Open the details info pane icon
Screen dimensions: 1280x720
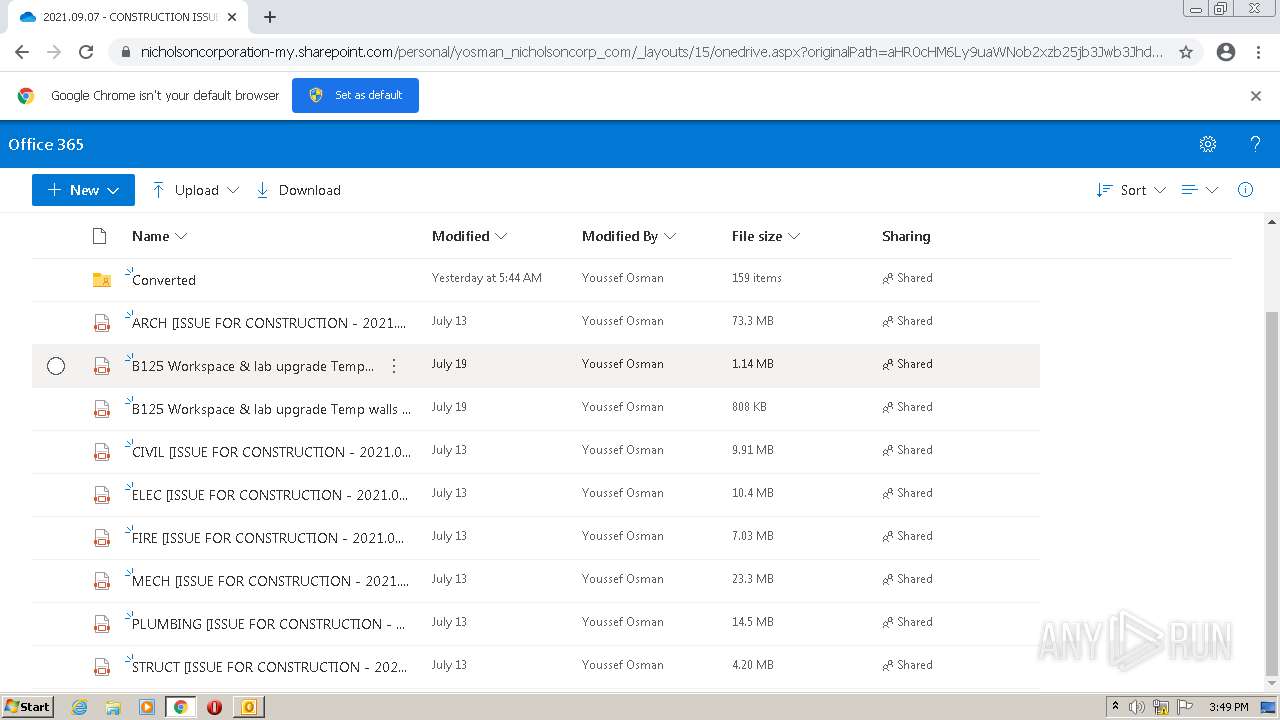point(1245,190)
